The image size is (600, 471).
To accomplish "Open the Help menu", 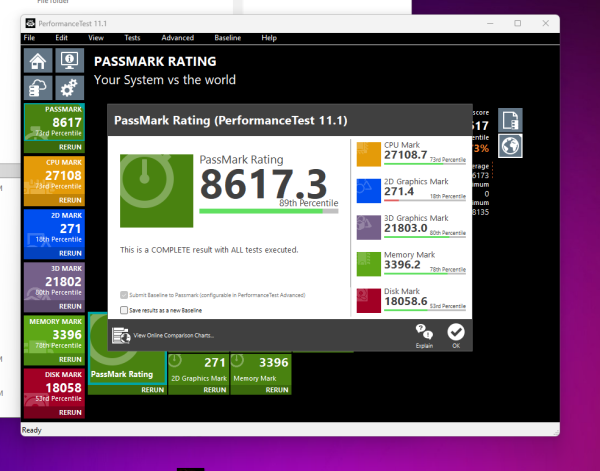I will 269,38.
